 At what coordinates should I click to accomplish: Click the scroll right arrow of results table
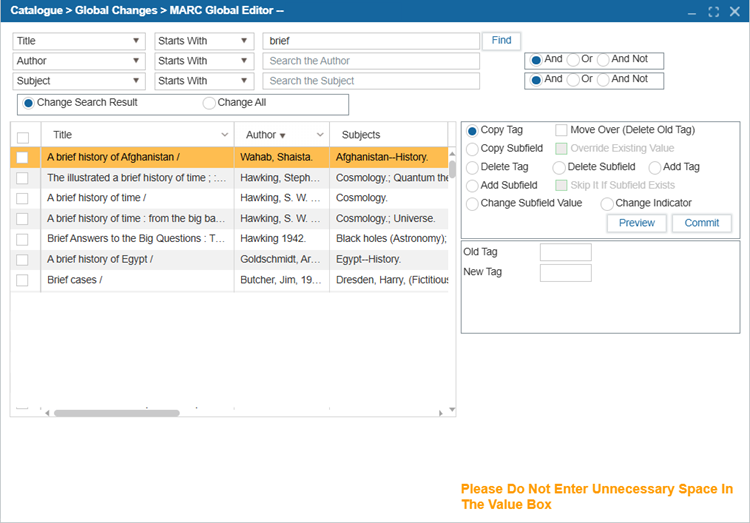[x=441, y=413]
